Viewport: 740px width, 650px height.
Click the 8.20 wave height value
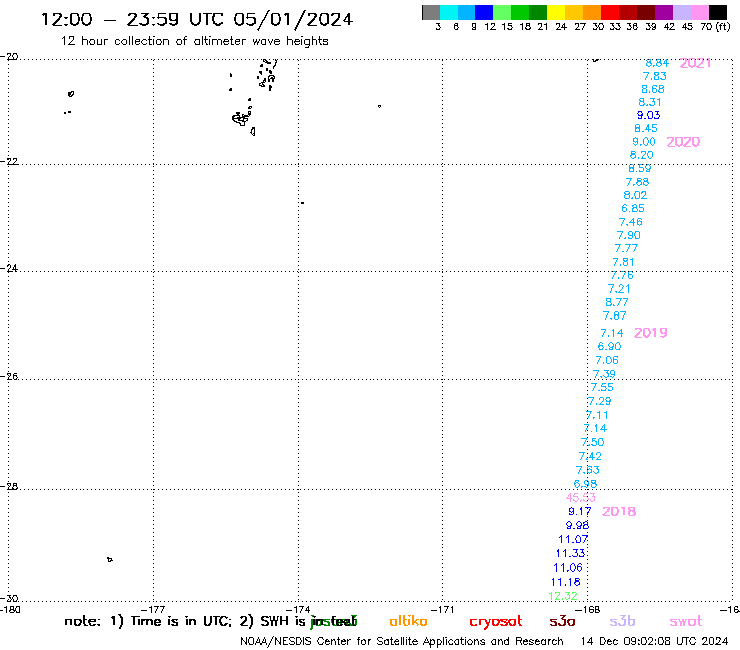click(641, 155)
